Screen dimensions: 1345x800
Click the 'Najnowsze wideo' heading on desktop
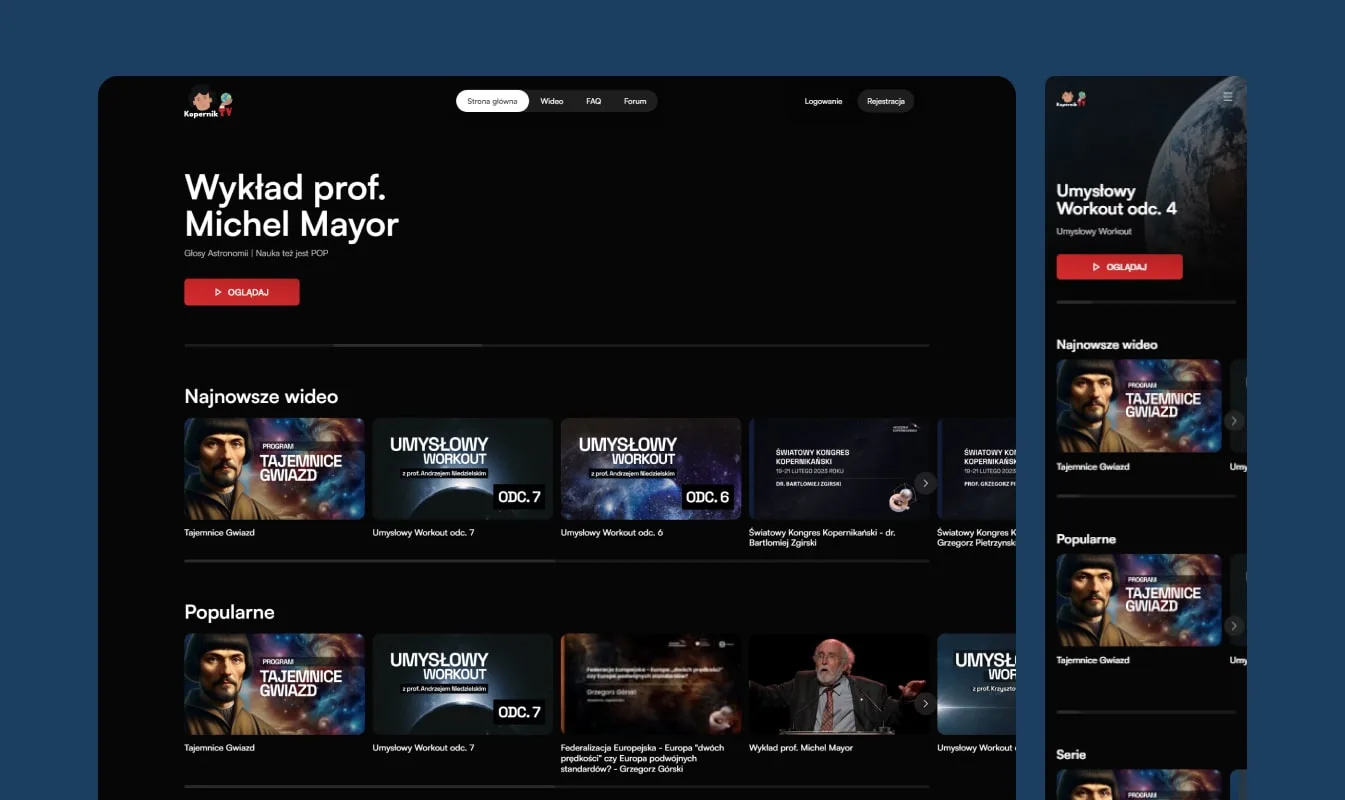(x=261, y=397)
